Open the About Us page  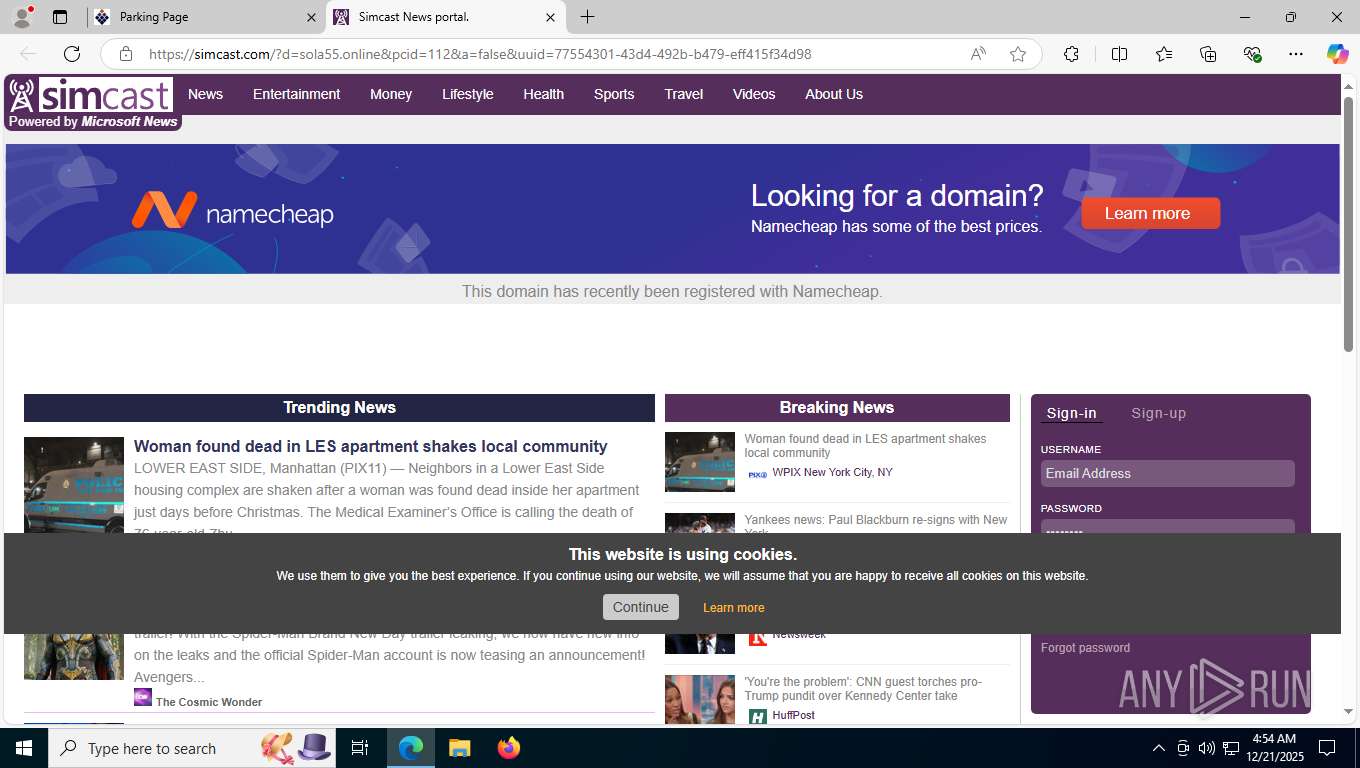[834, 94]
